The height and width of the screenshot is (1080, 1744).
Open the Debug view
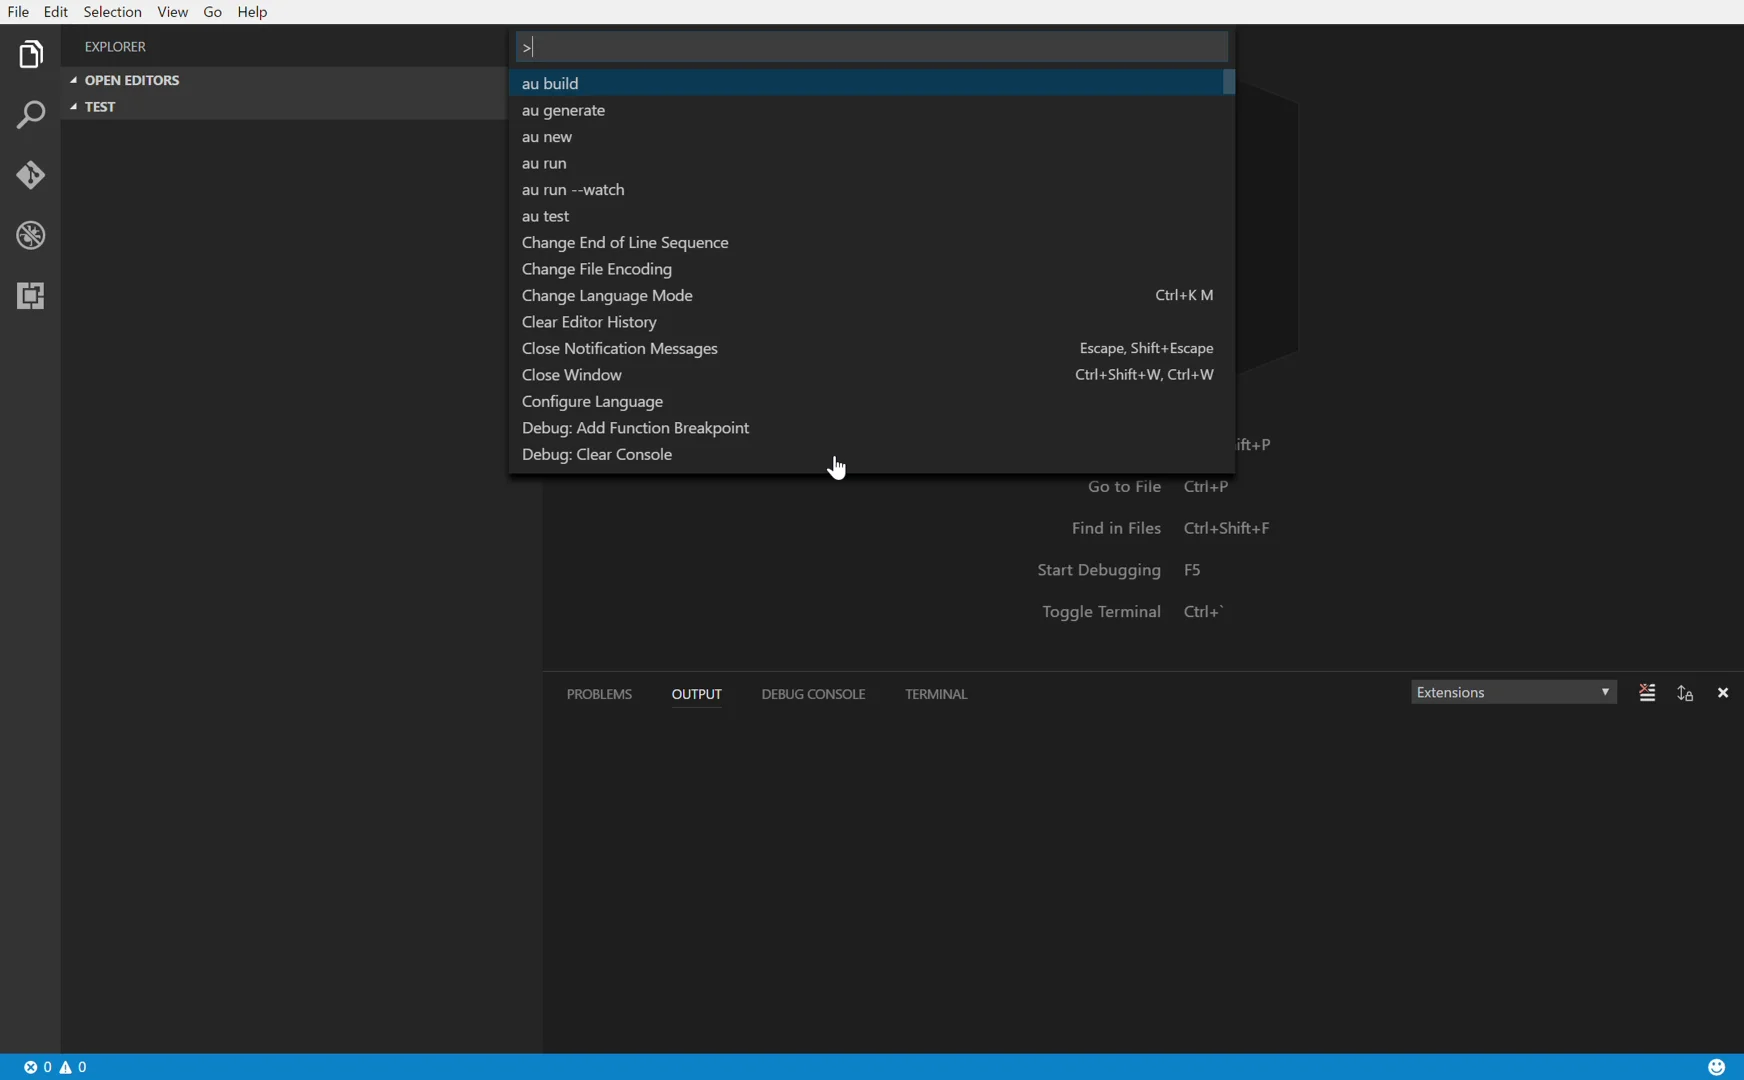coord(31,236)
